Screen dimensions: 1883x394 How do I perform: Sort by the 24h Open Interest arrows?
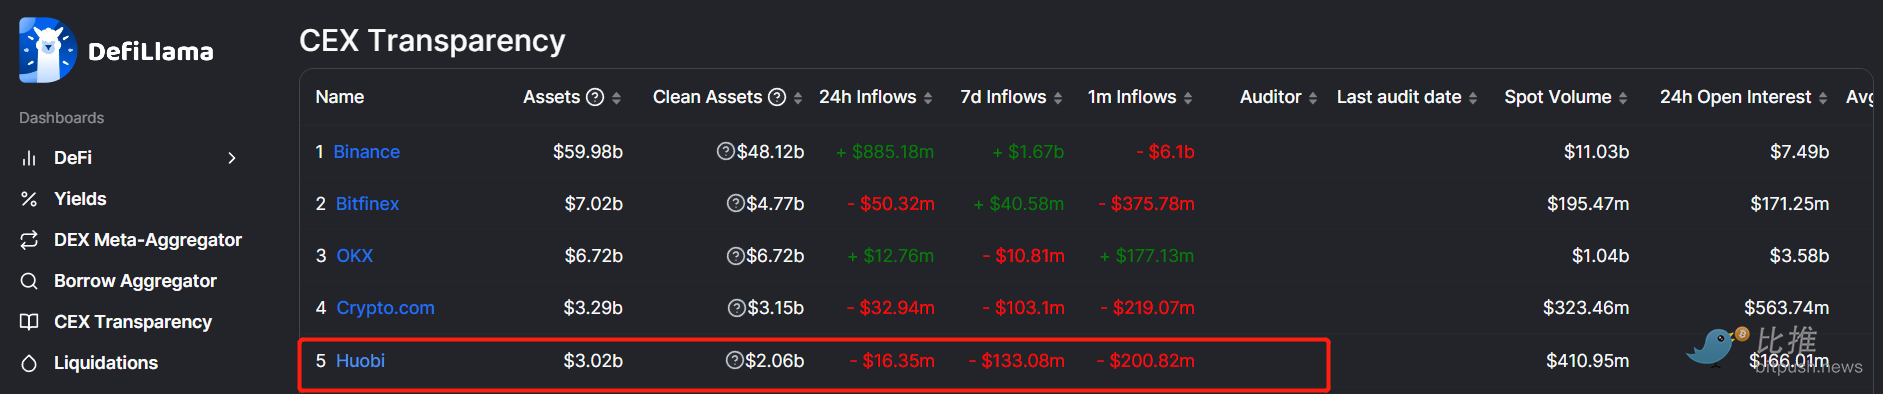[x=1823, y=98]
